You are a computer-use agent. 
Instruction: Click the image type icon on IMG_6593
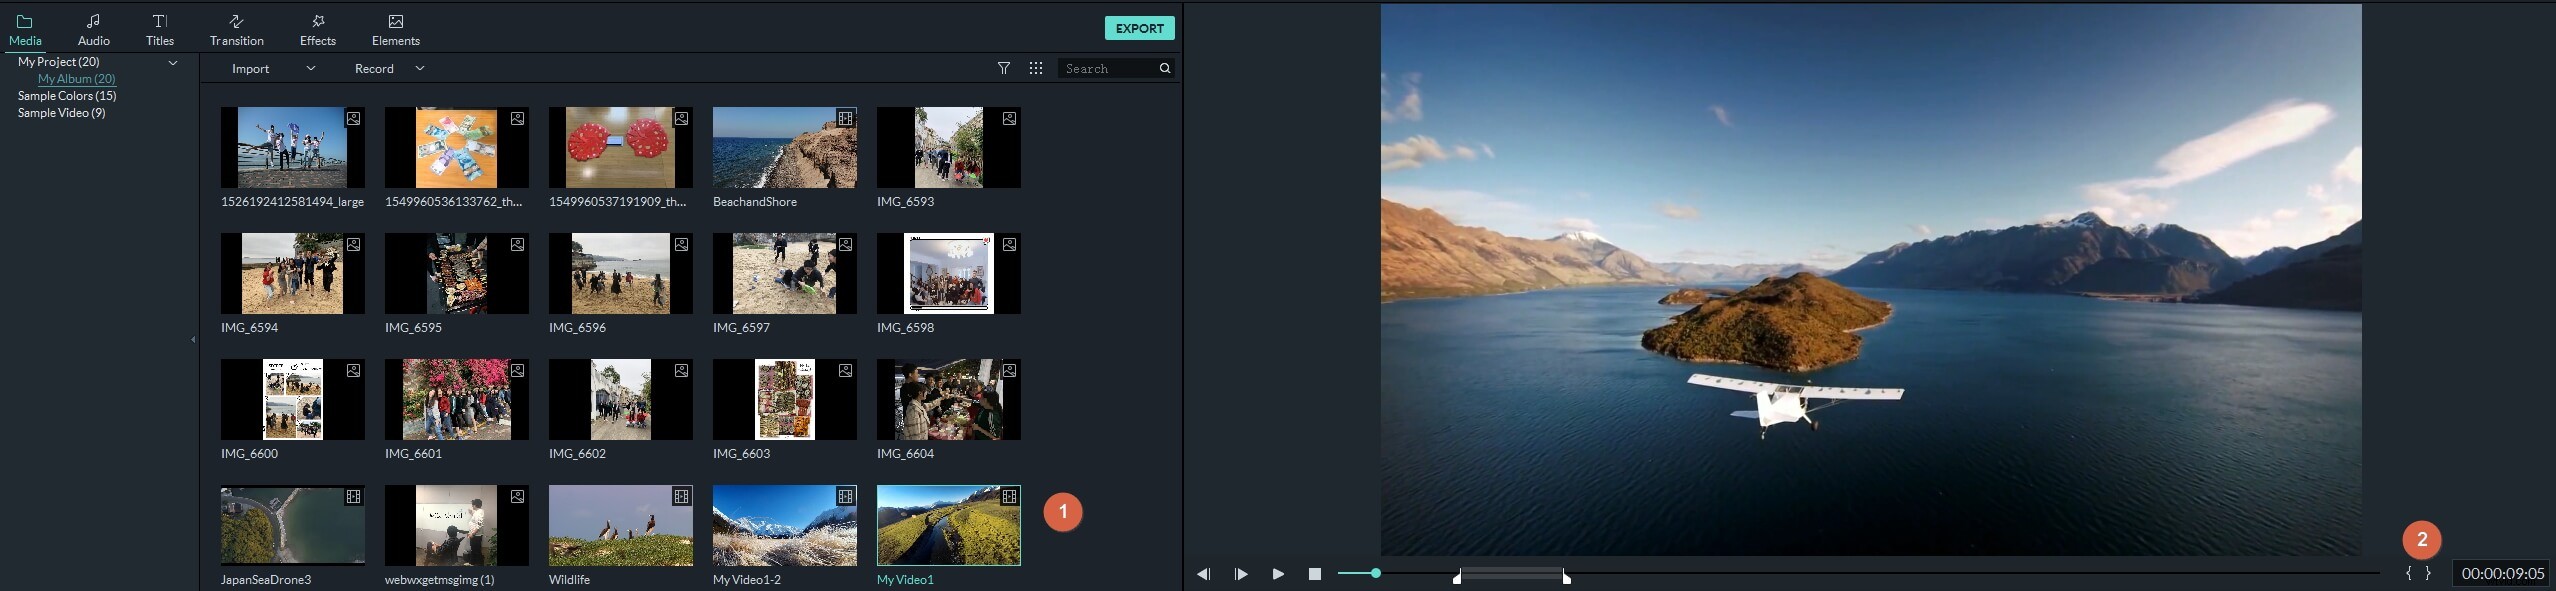(x=1009, y=118)
